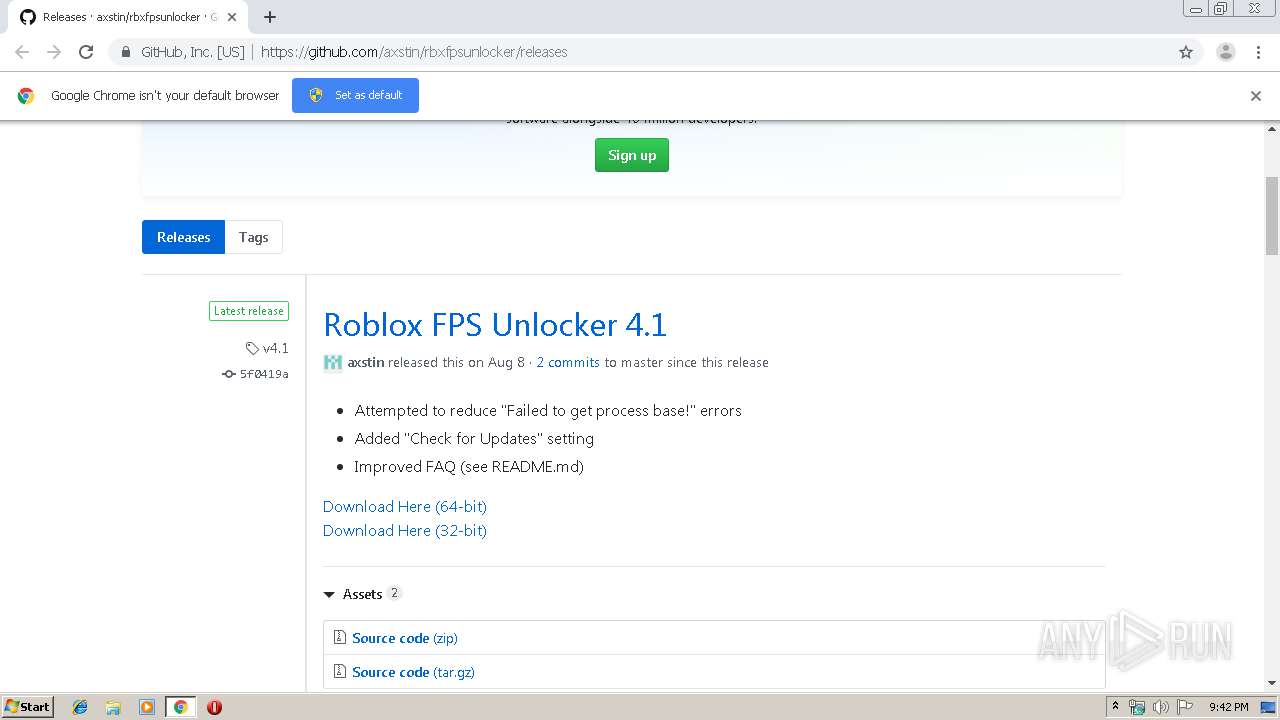Download Source code (tar.gz)
The image size is (1280, 720).
(413, 672)
